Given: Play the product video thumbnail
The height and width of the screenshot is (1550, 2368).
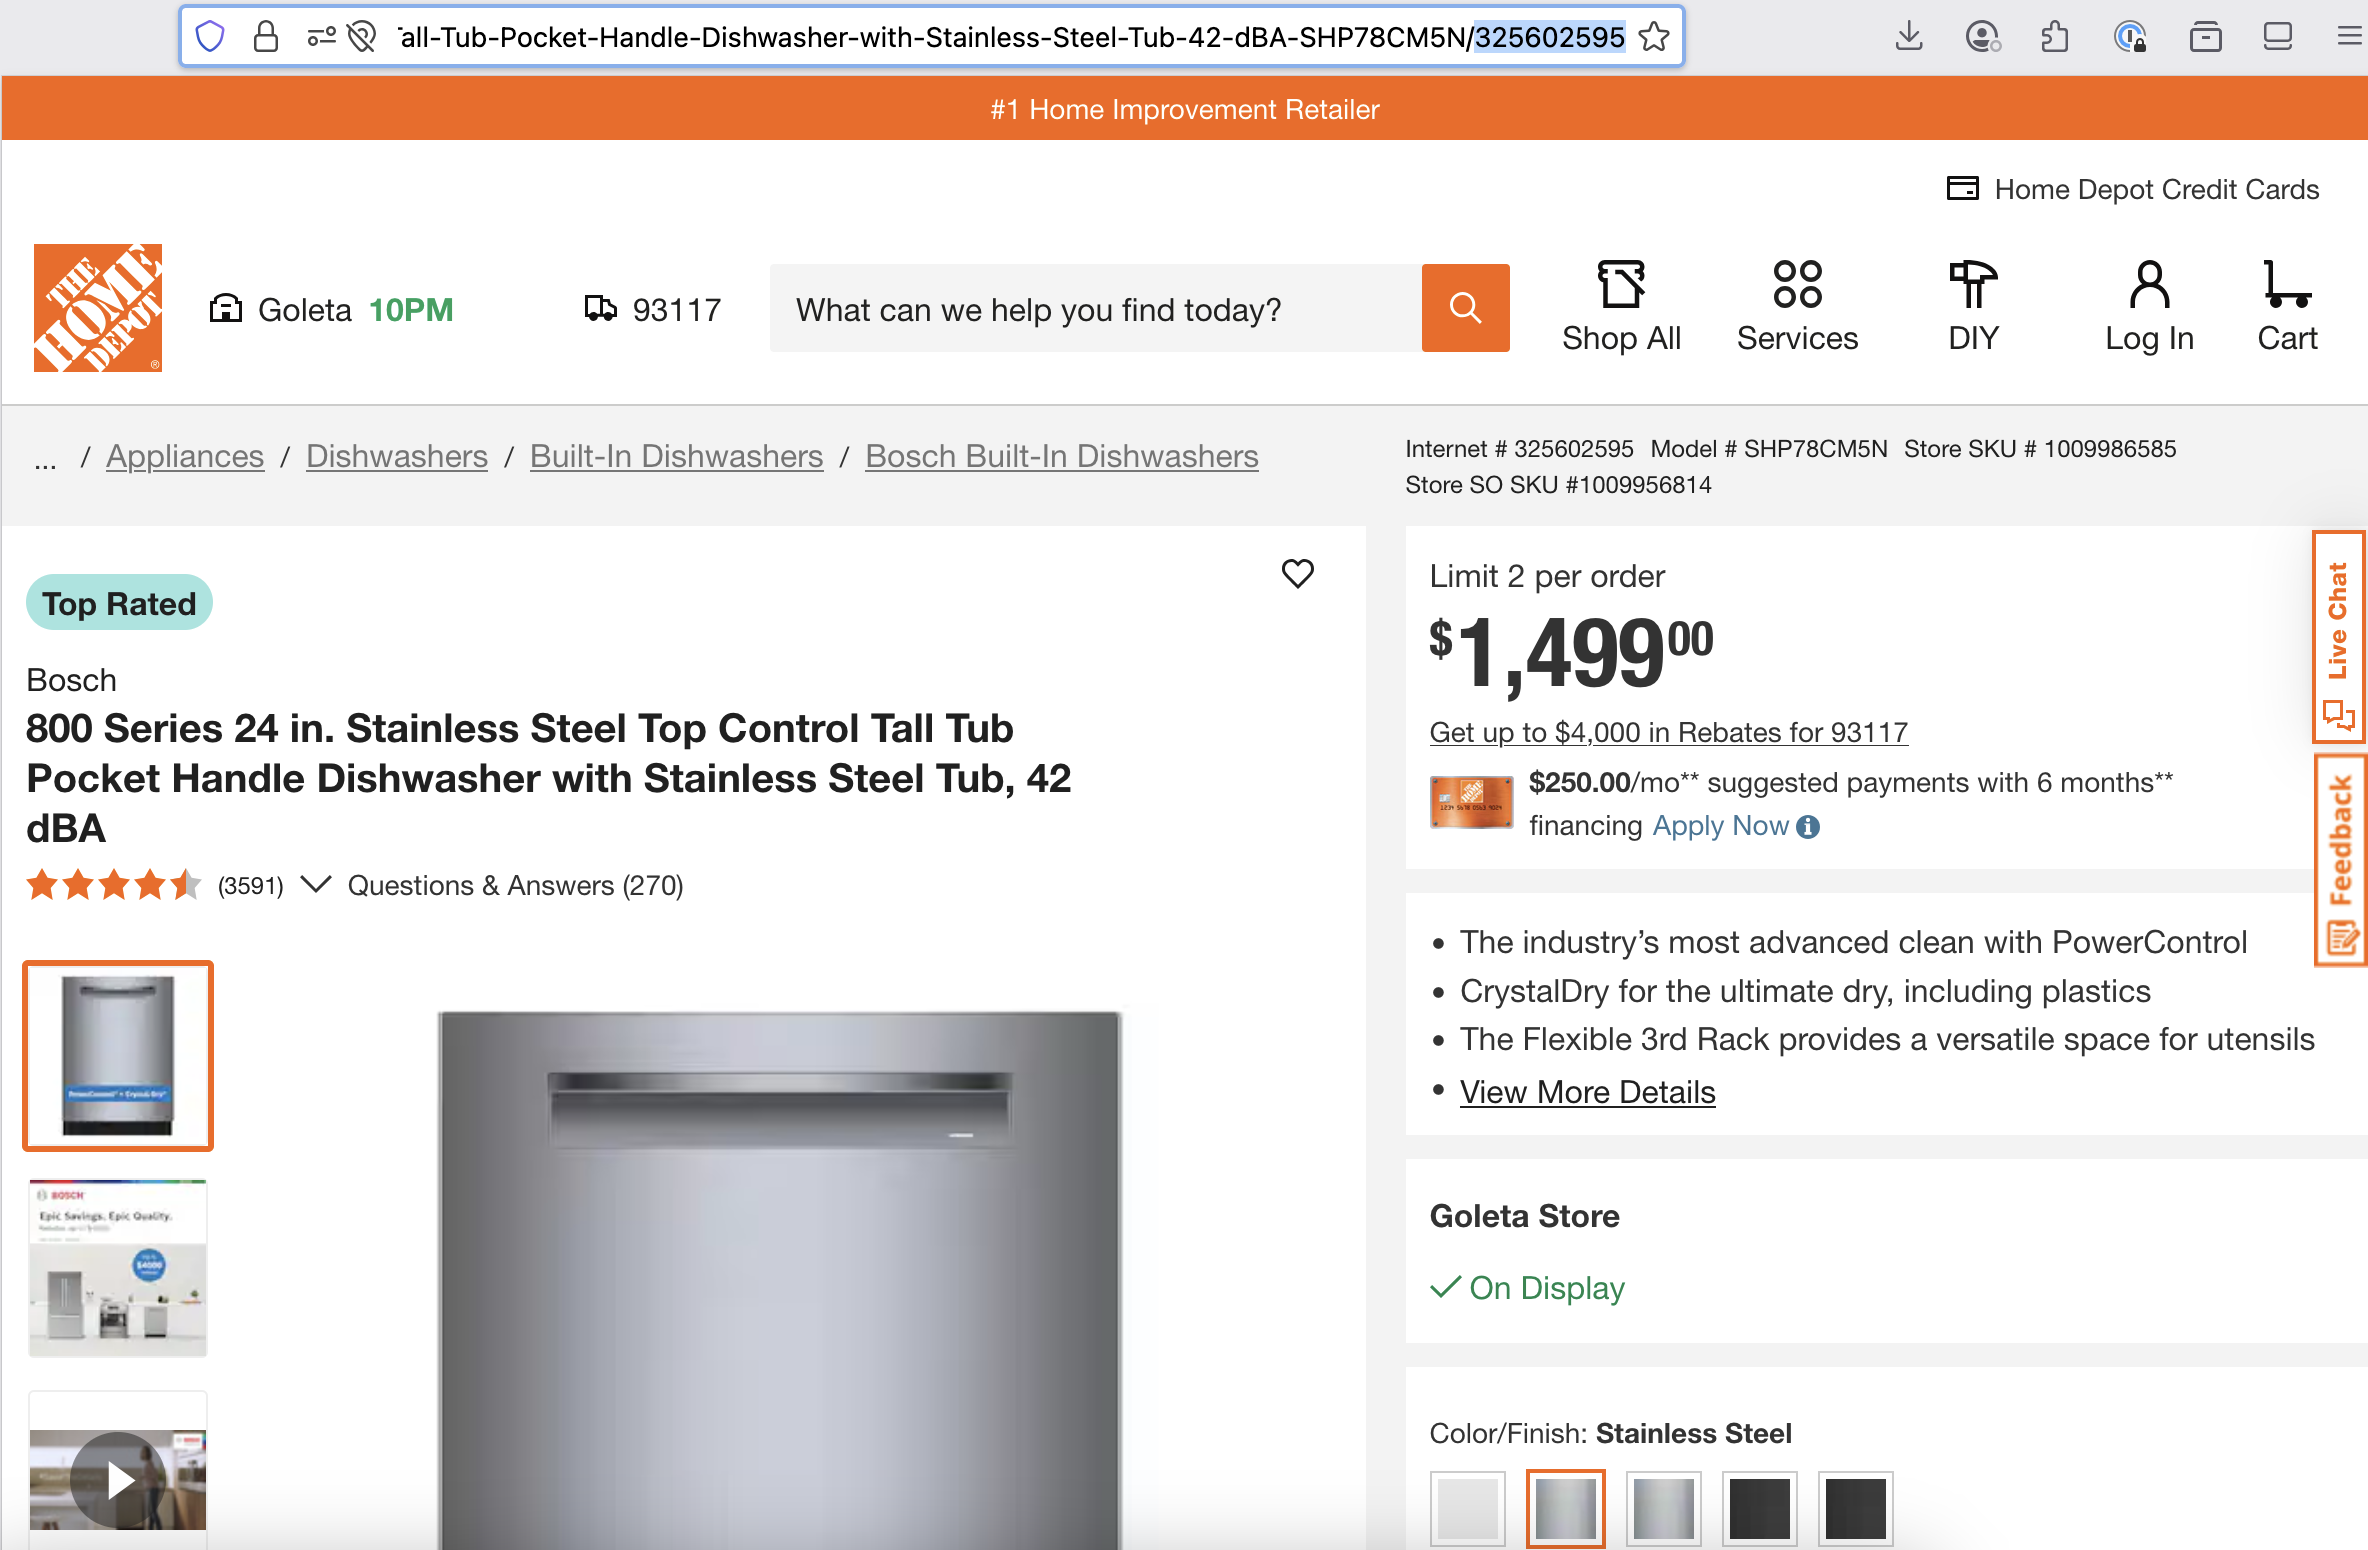Looking at the screenshot, I should click(x=119, y=1479).
